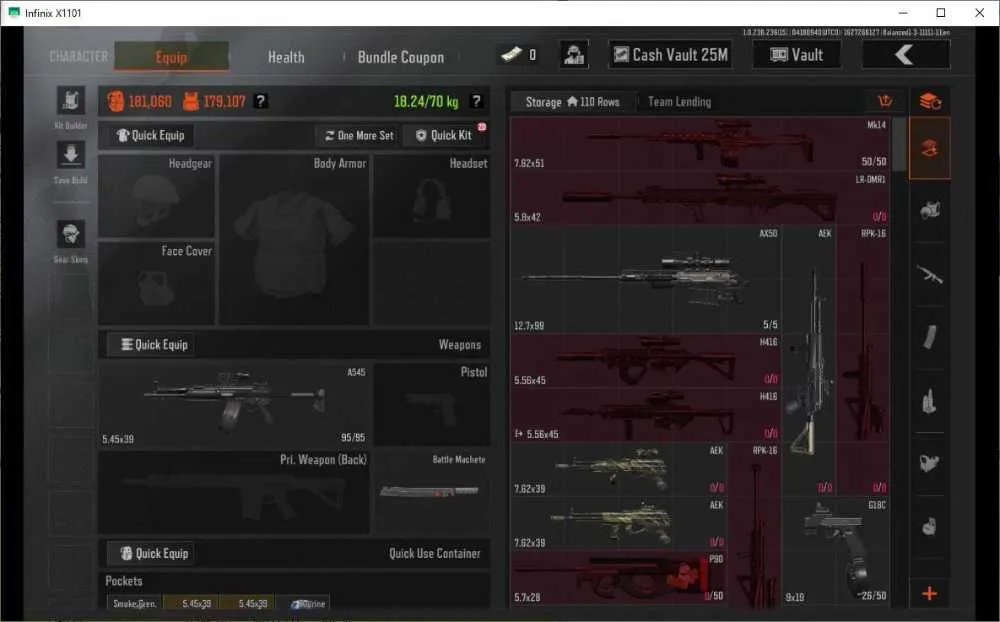Image resolution: width=1000 pixels, height=622 pixels.
Task: Click the help icon beside 18.24/70 kg
Action: coord(476,101)
